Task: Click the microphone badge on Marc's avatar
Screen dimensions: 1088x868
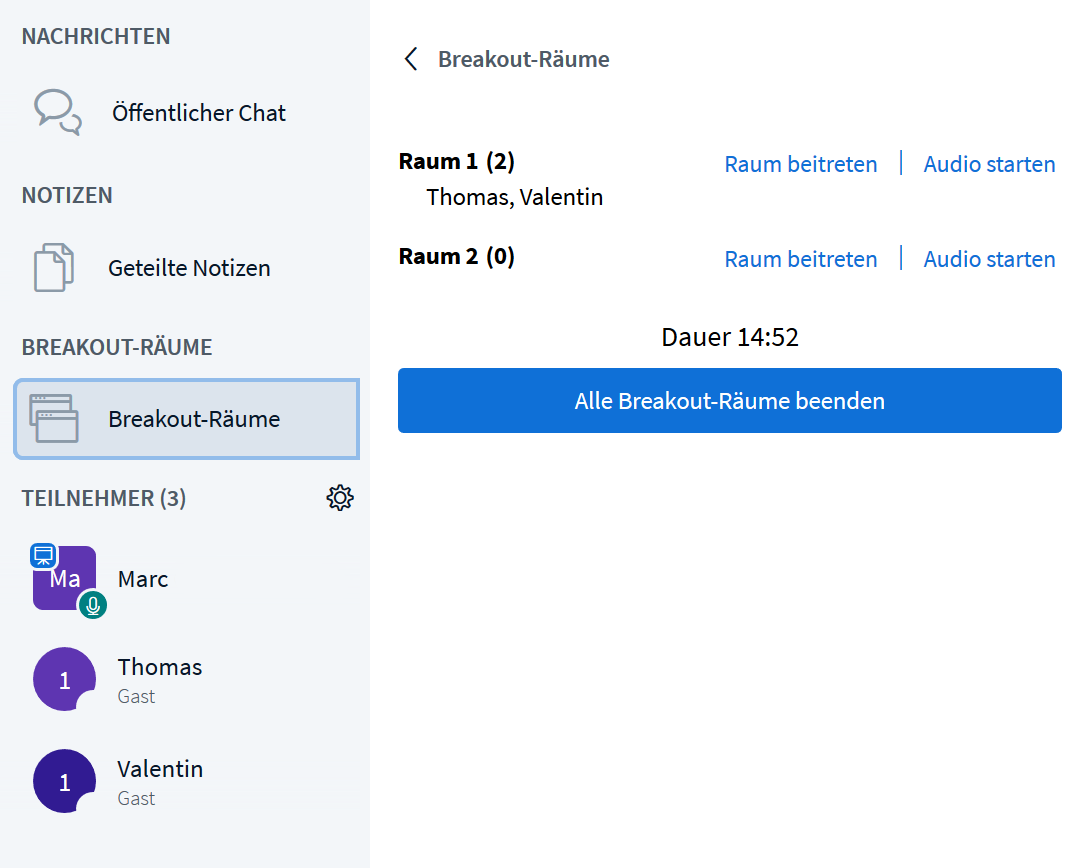Action: tap(92, 604)
